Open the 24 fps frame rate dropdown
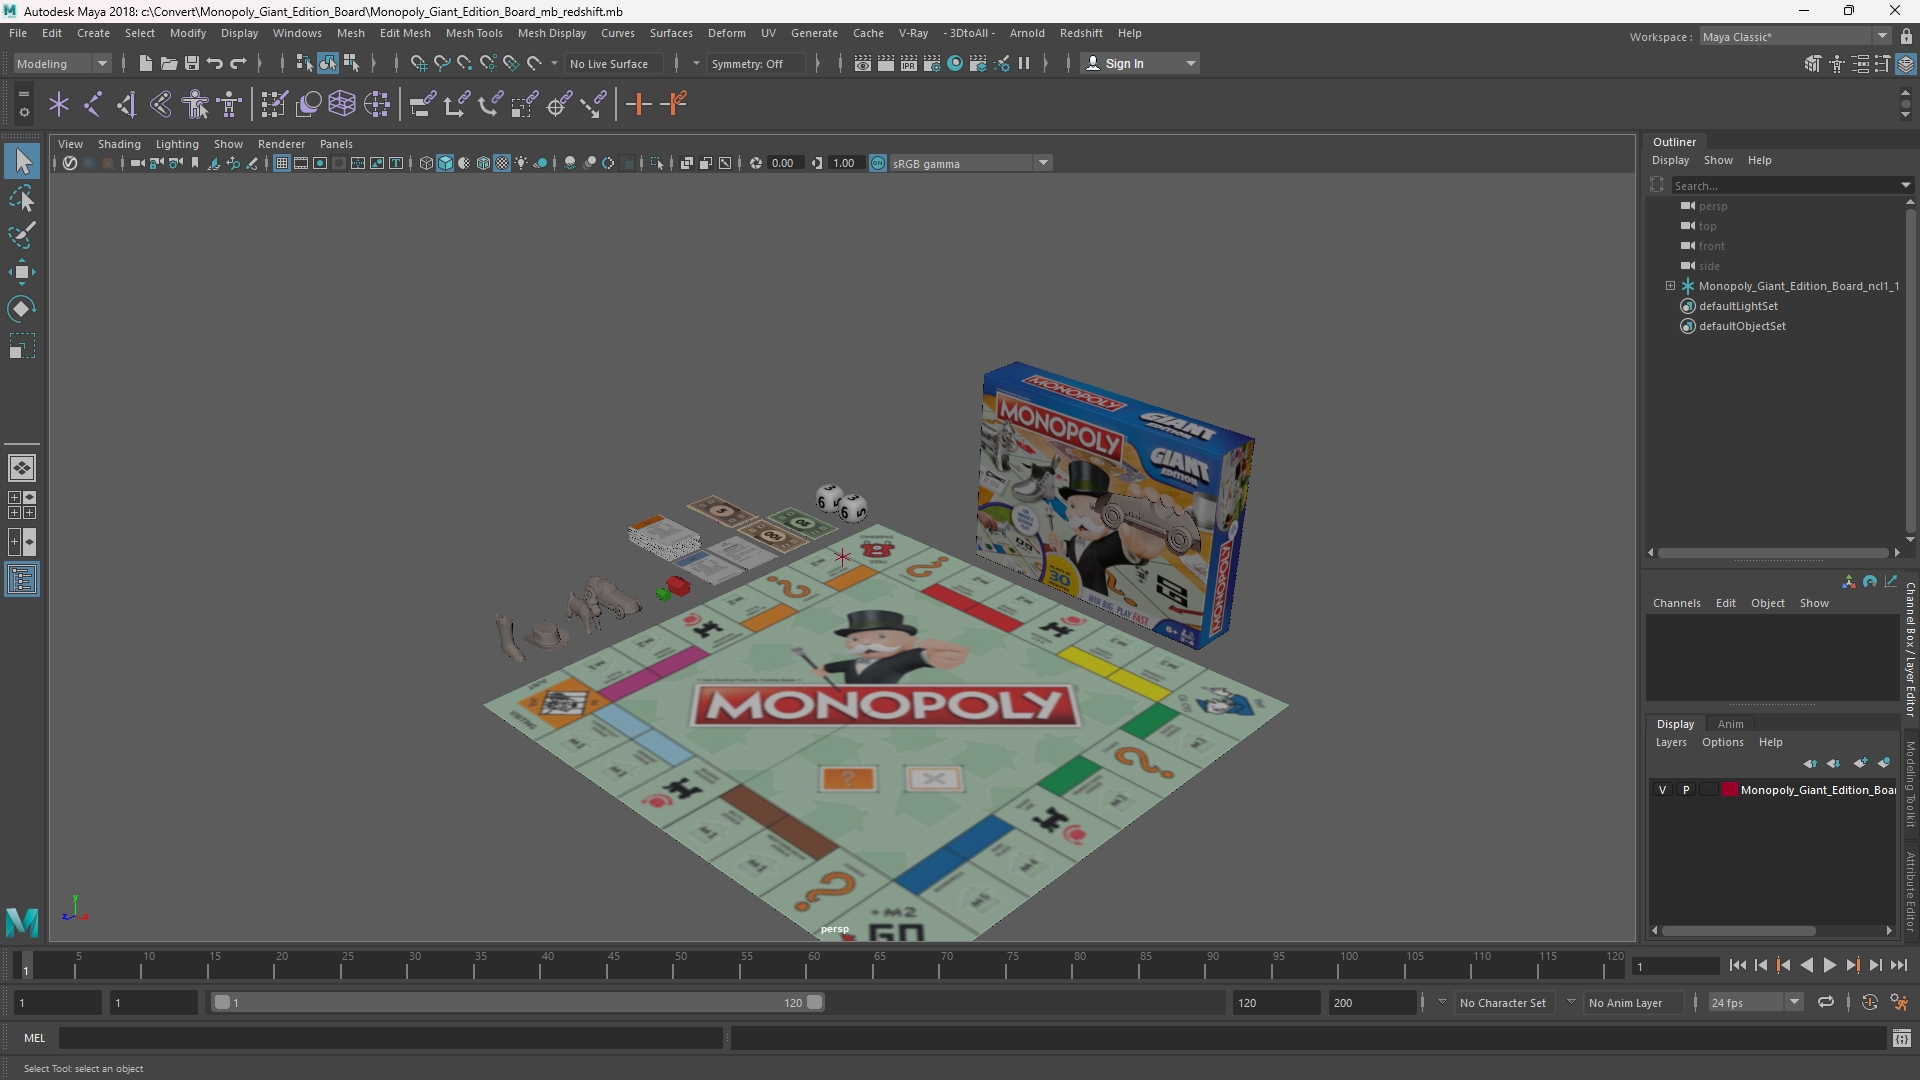The height and width of the screenshot is (1080, 1920). tap(1755, 1002)
